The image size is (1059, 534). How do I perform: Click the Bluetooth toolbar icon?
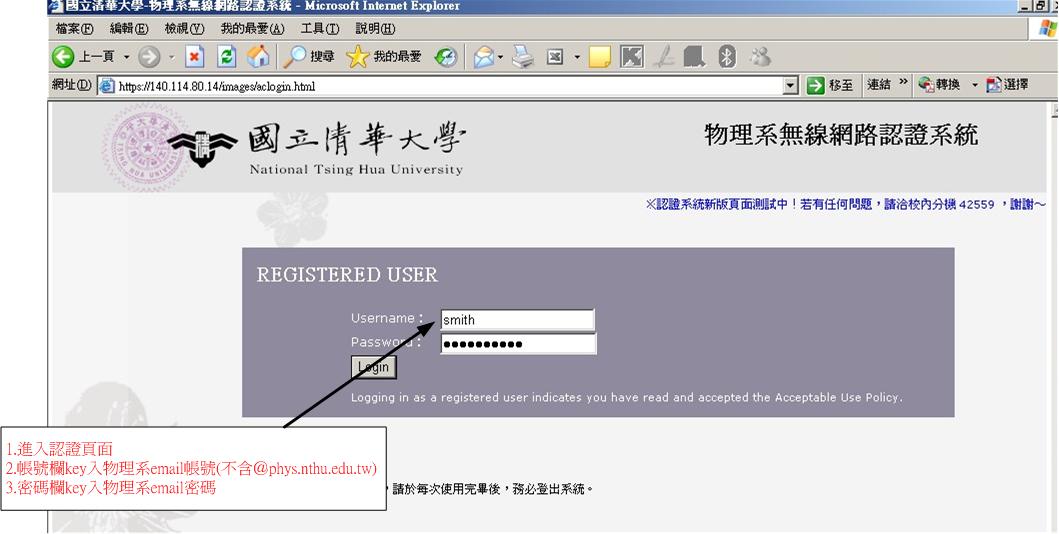[727, 58]
